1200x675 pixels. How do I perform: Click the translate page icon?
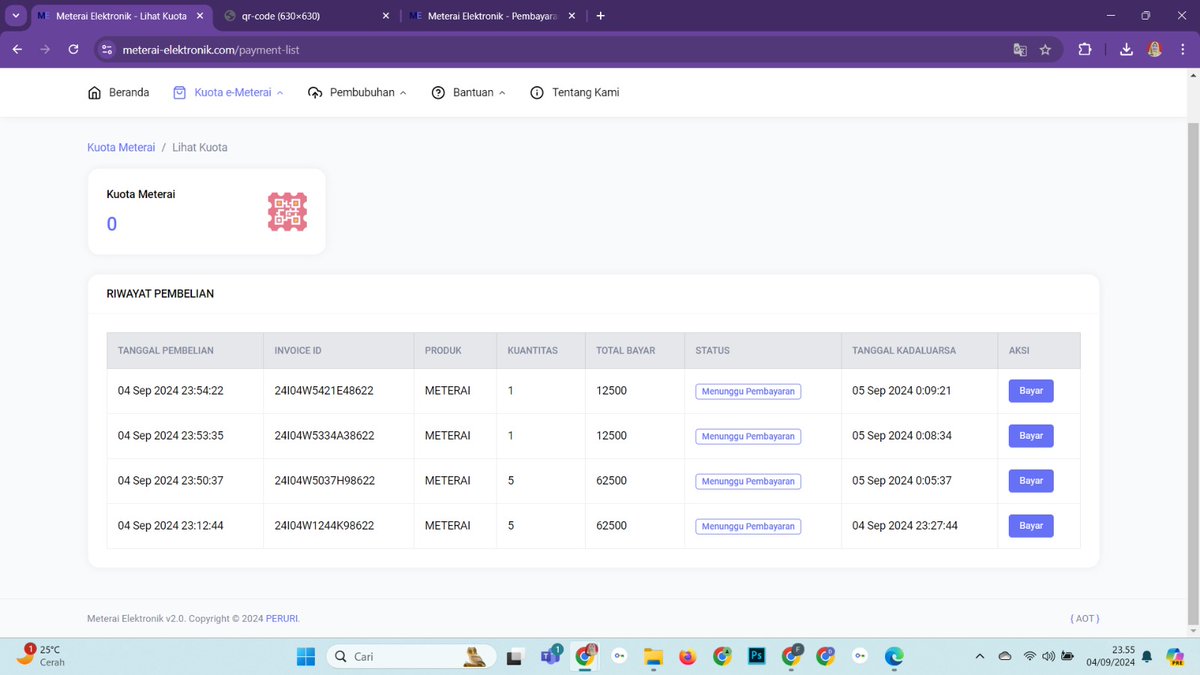click(1020, 49)
